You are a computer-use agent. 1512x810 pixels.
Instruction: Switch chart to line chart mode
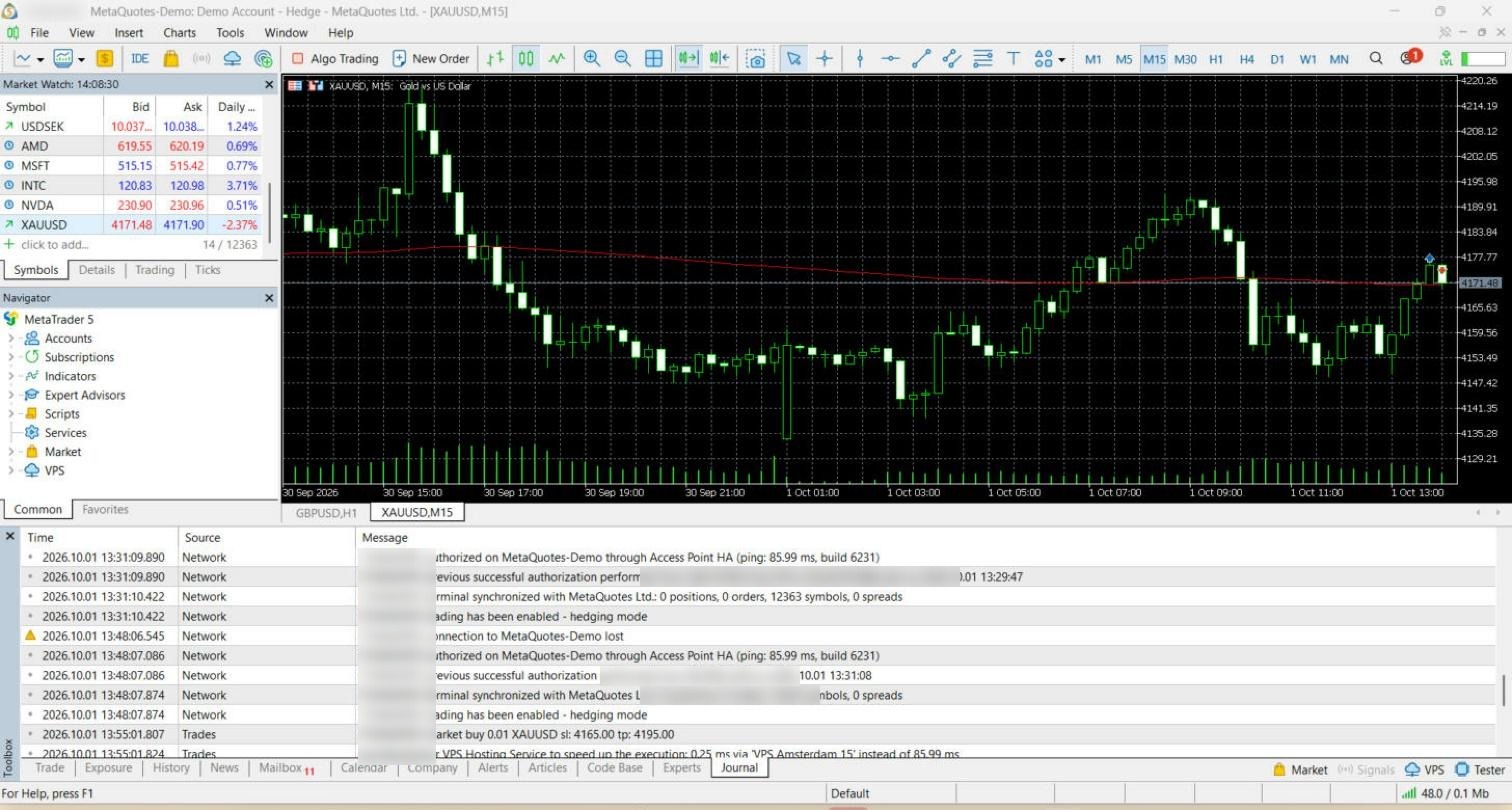pos(557,58)
